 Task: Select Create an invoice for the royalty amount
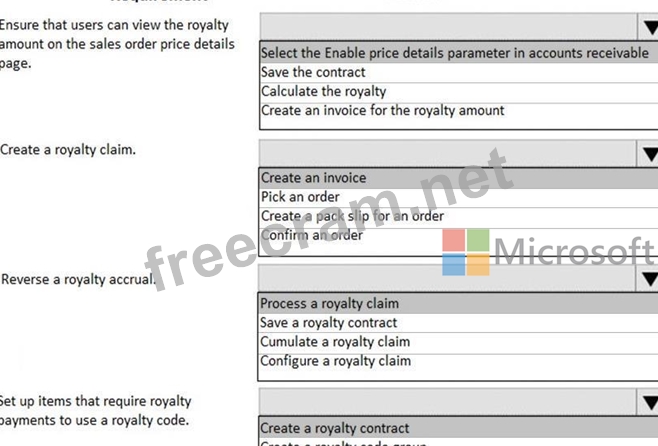click(x=382, y=110)
